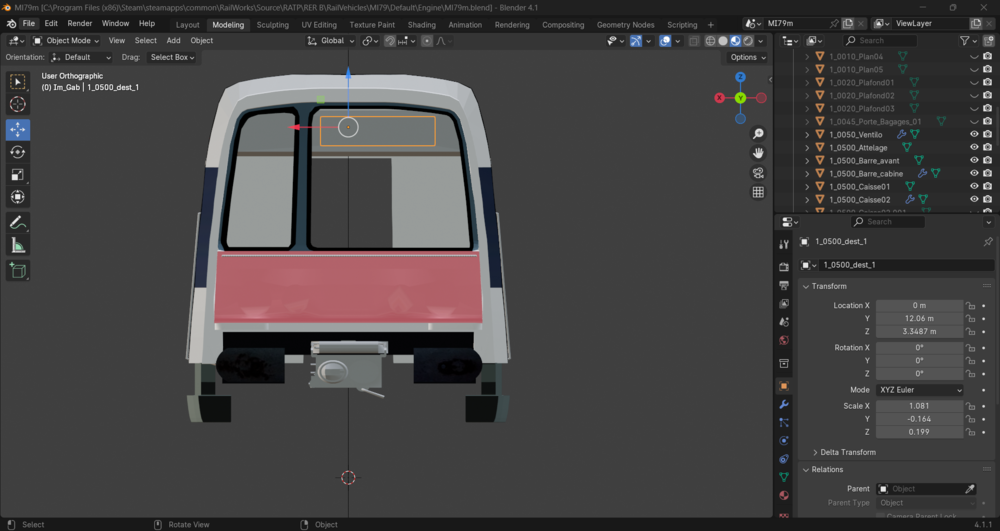This screenshot has height=531, width=1000.
Task: Open the outliner filter funnel
Action: [x=964, y=40]
